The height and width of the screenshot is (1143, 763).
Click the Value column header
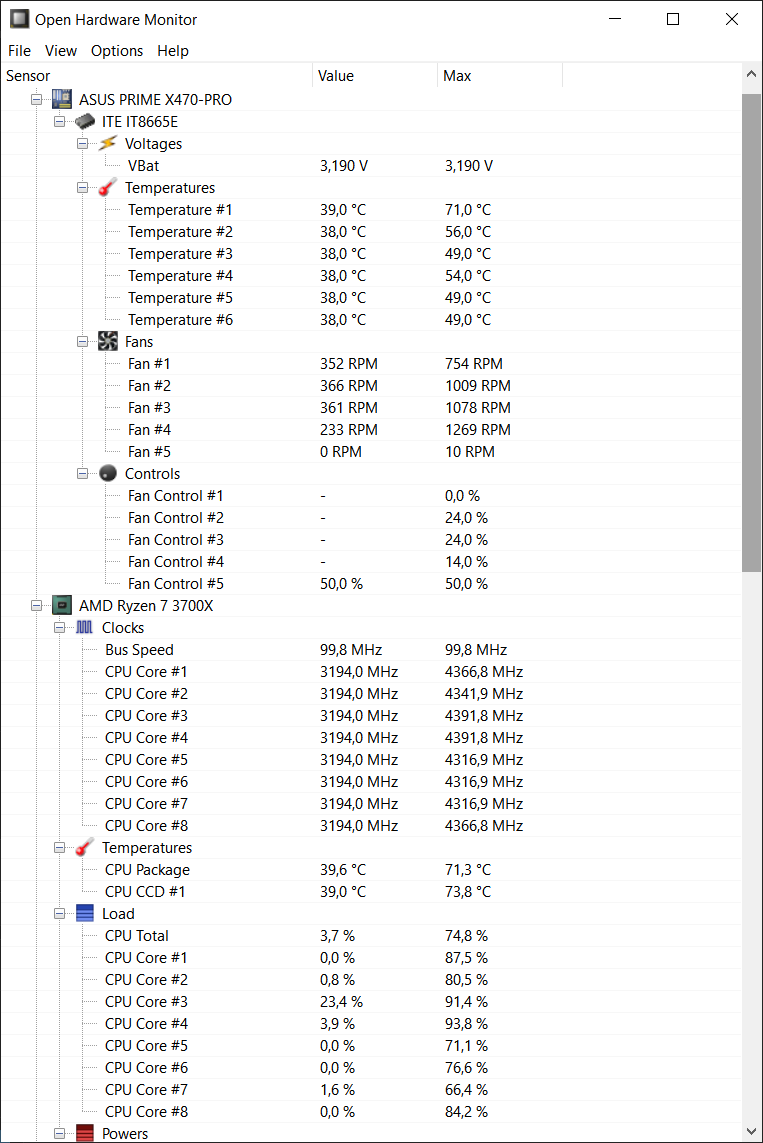tap(375, 75)
